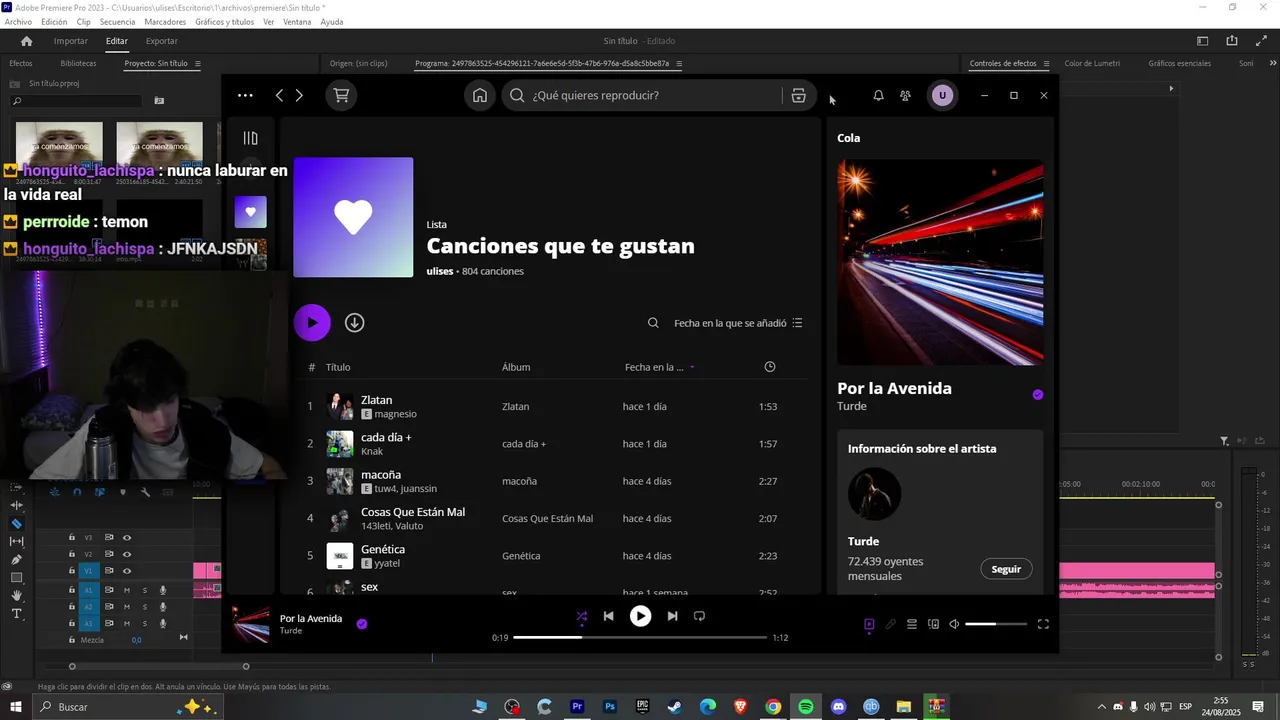Open the ulises profile link
Screen dimensions: 1280x720
[440, 271]
